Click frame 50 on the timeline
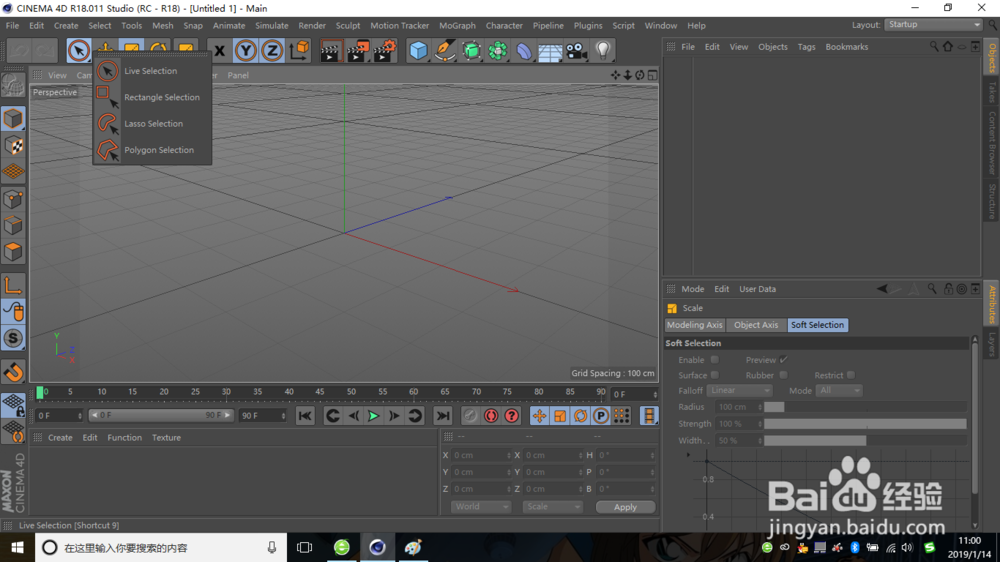Screen dimensions: 1000x562 point(351,394)
